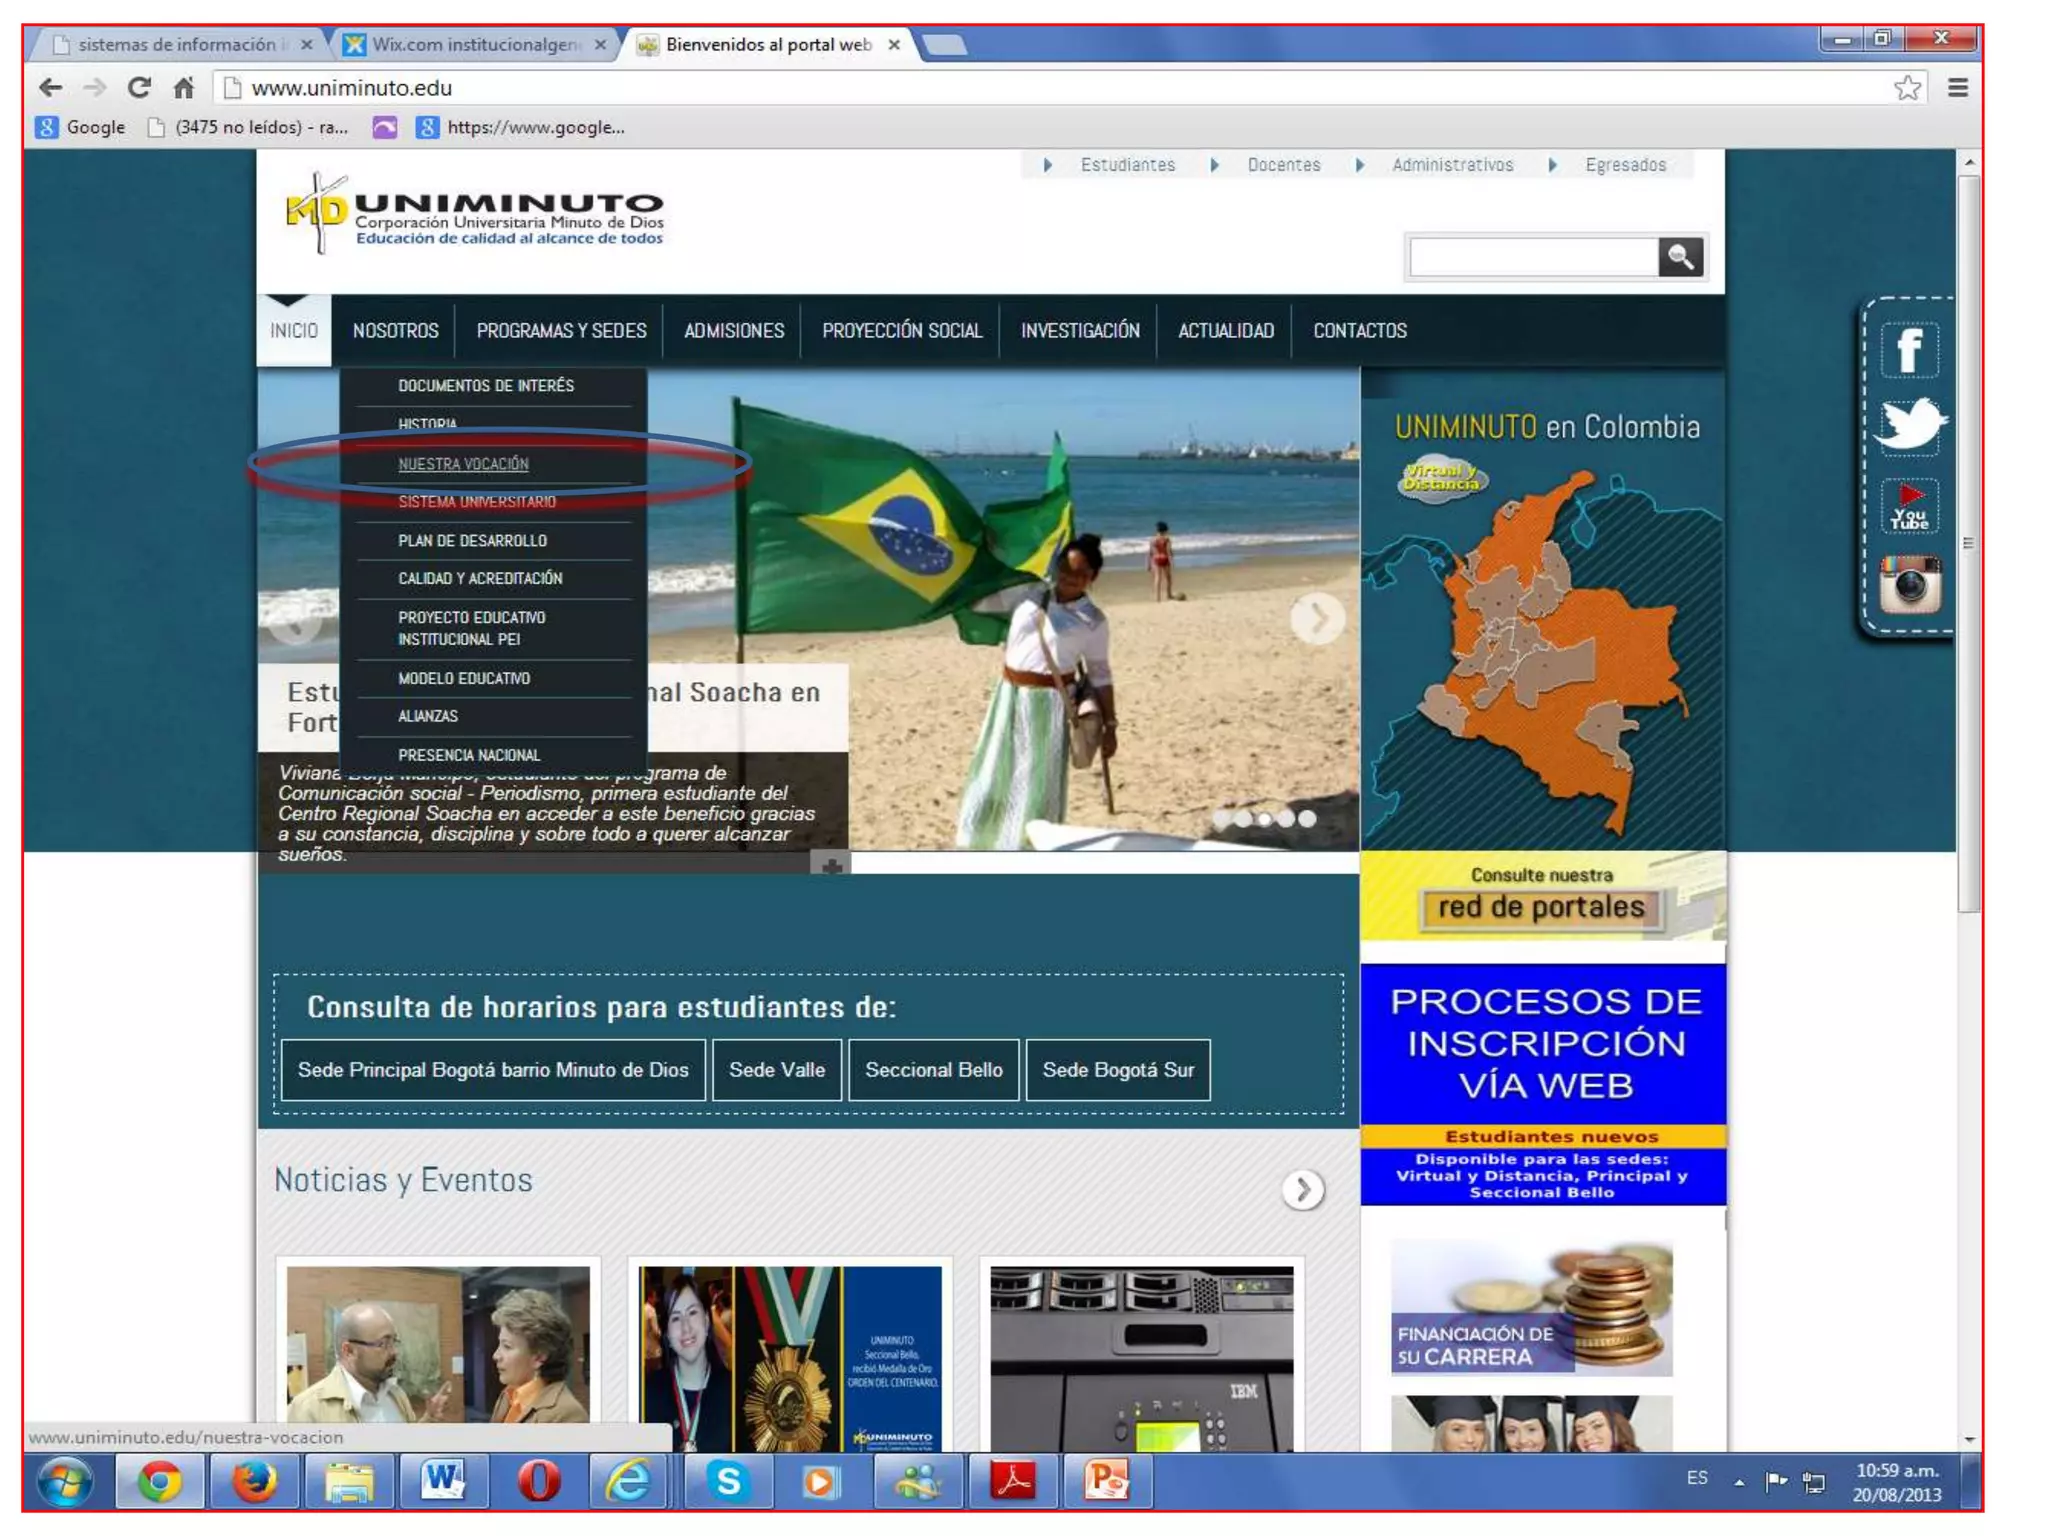Bookmark page with the star icon
This screenshot has height=1536, width=2048.
pyautogui.click(x=1906, y=88)
